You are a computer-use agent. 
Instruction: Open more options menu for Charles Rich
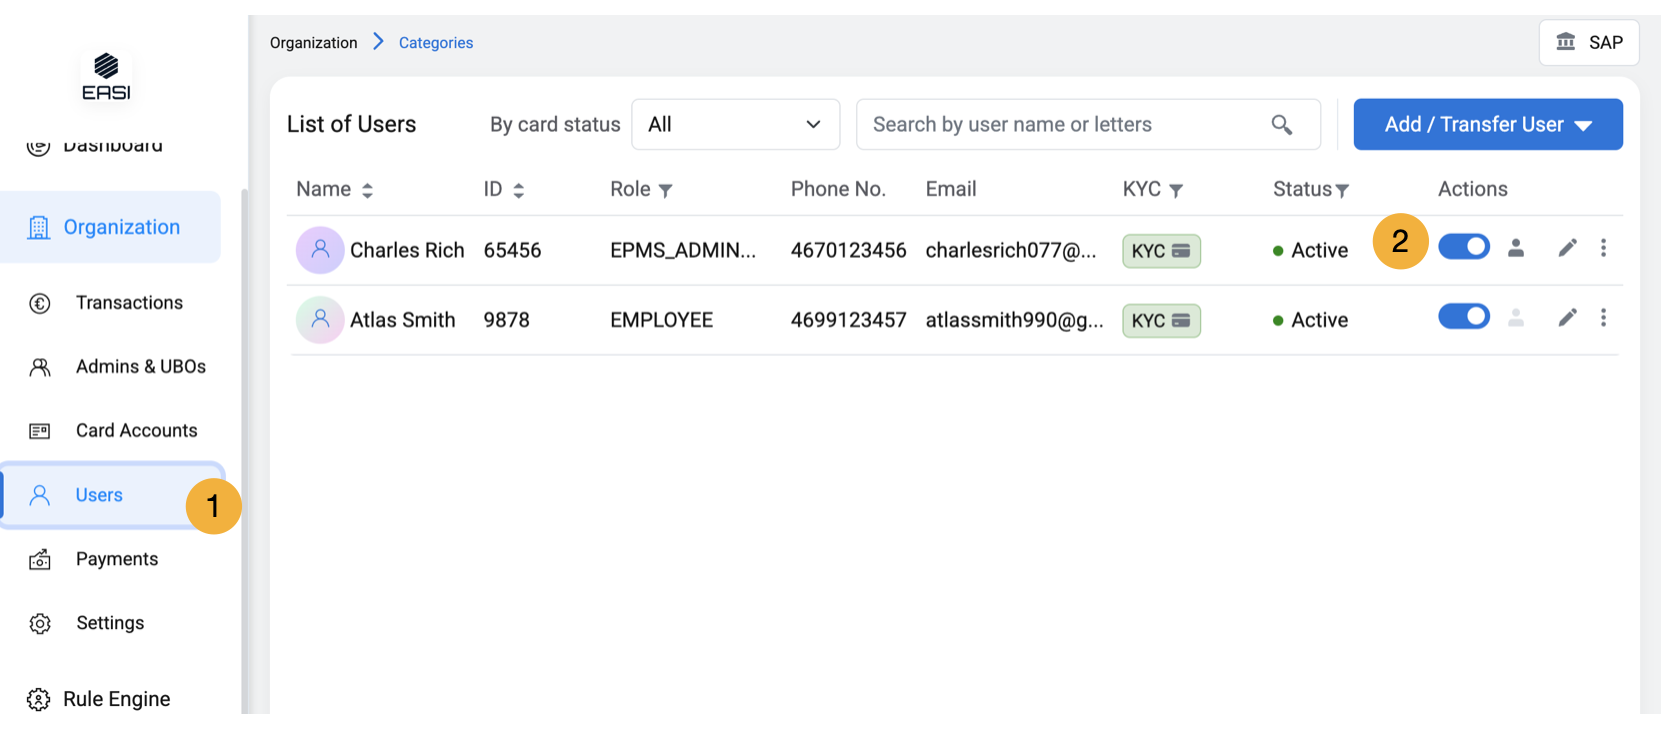[1603, 248]
